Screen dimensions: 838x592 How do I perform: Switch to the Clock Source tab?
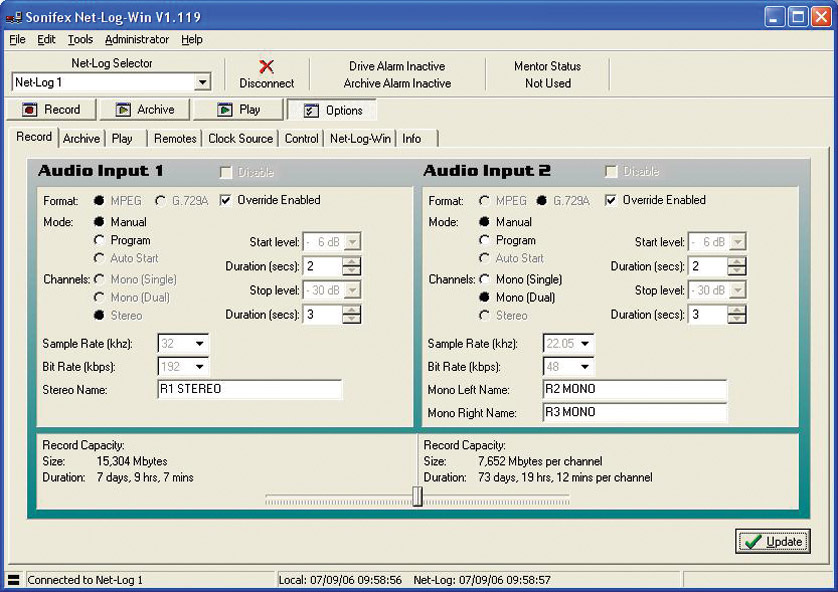click(x=240, y=139)
